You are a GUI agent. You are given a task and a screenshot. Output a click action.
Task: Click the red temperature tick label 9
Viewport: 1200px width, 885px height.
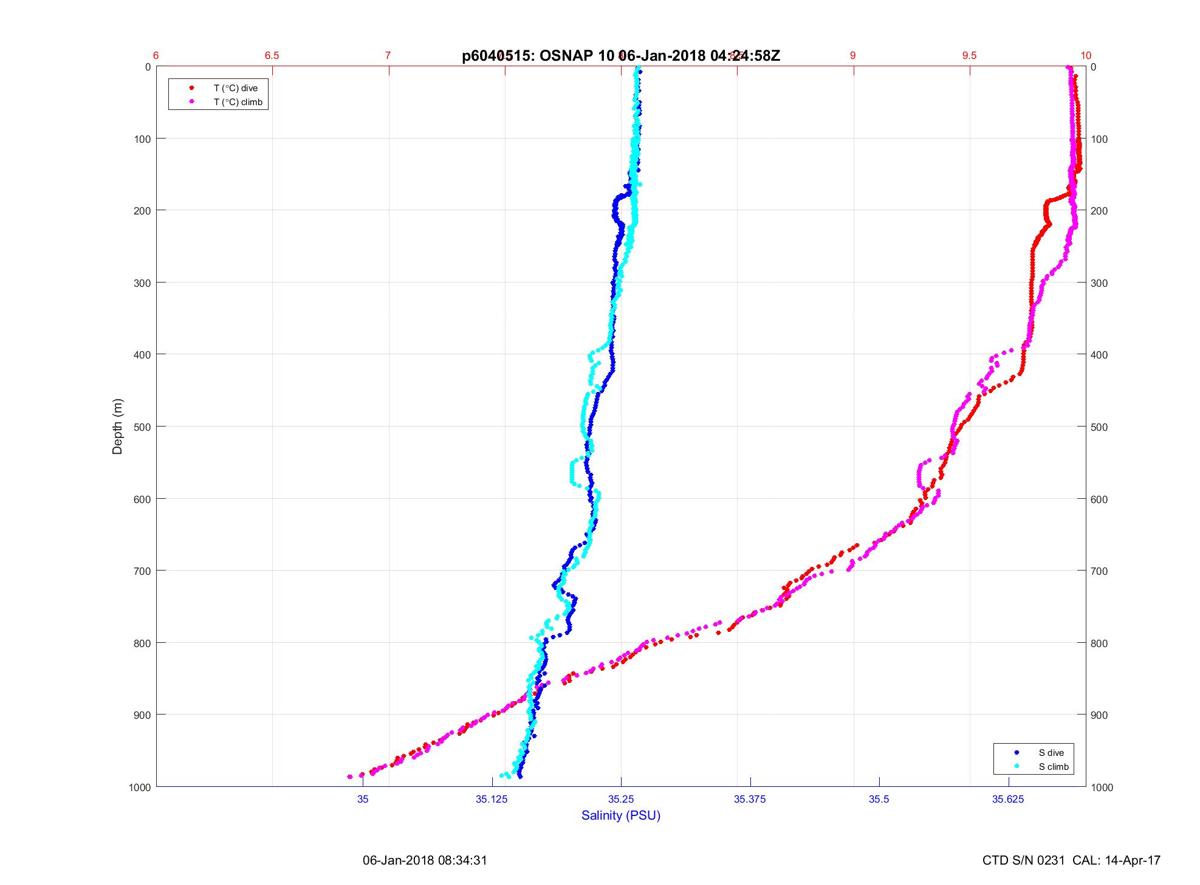coord(853,56)
